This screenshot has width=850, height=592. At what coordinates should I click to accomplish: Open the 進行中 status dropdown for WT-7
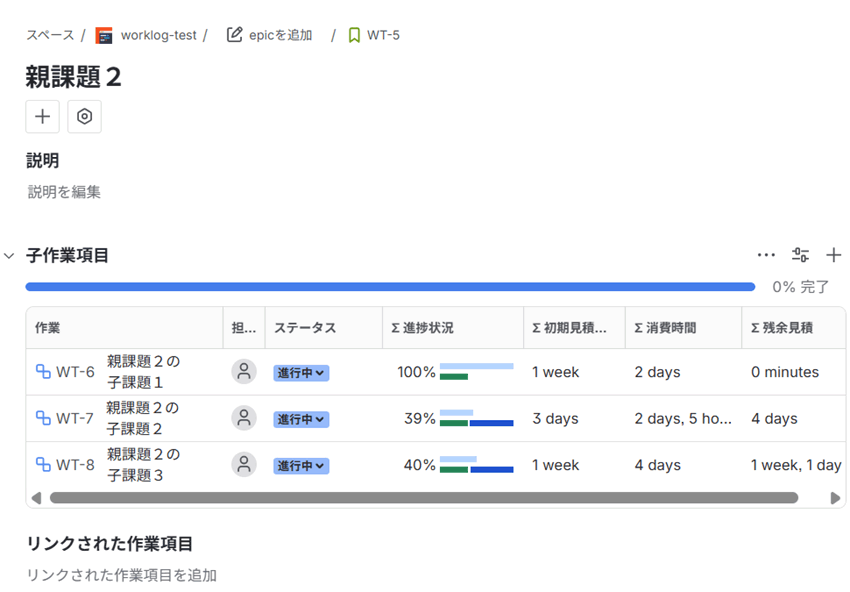pos(301,419)
